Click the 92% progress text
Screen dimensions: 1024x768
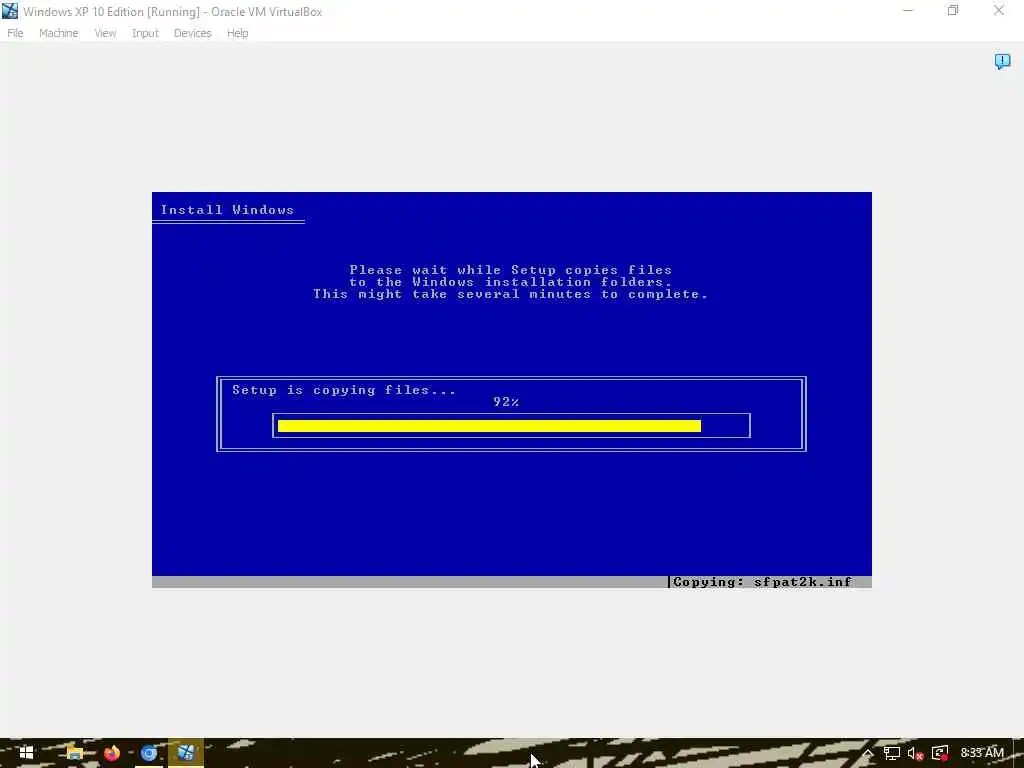pos(506,402)
